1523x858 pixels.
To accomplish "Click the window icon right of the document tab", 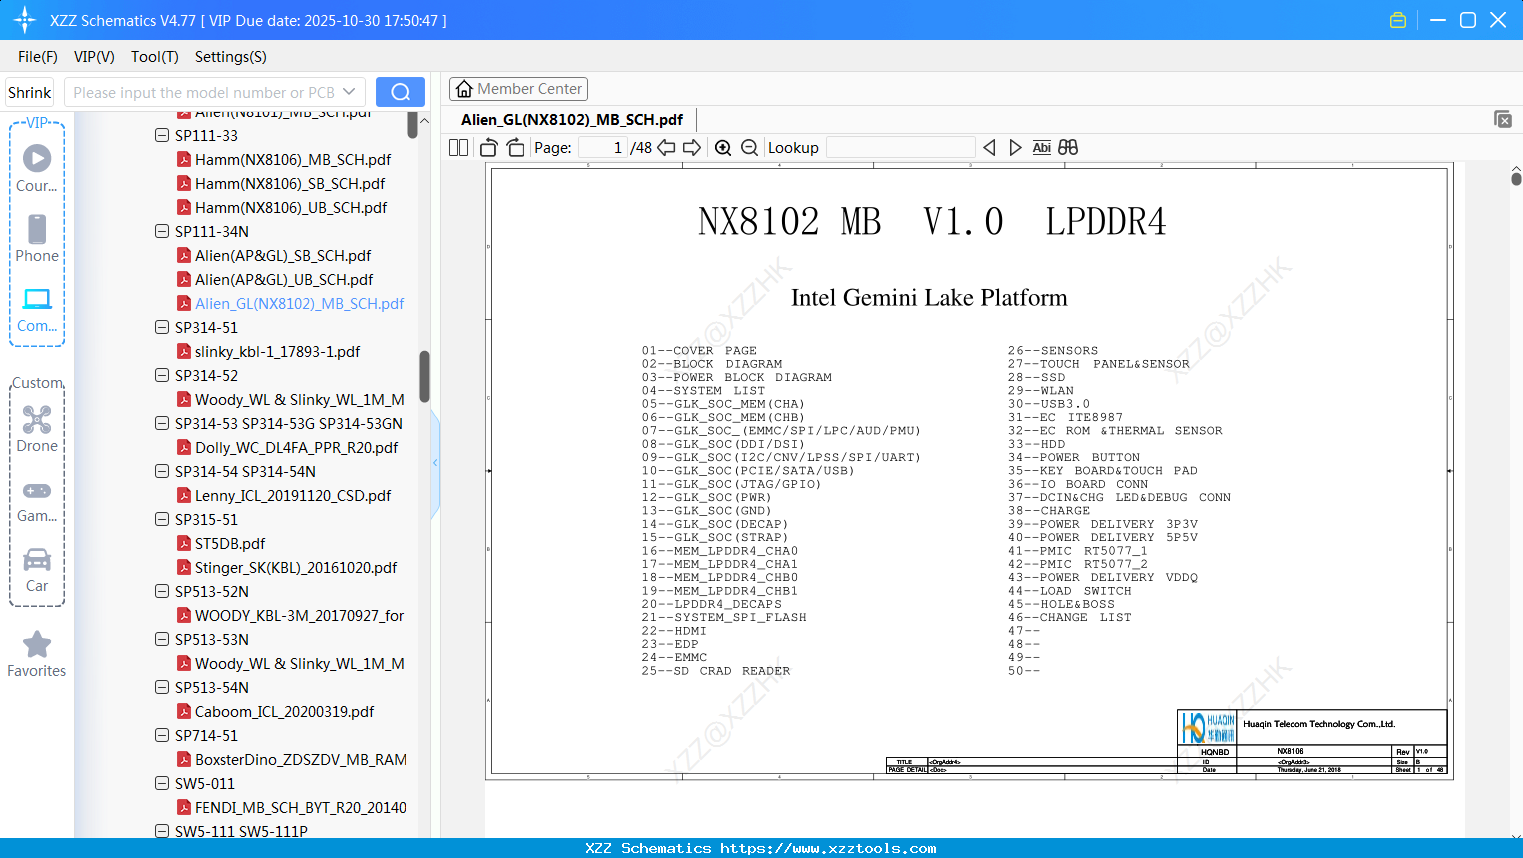I will [x=1503, y=119].
